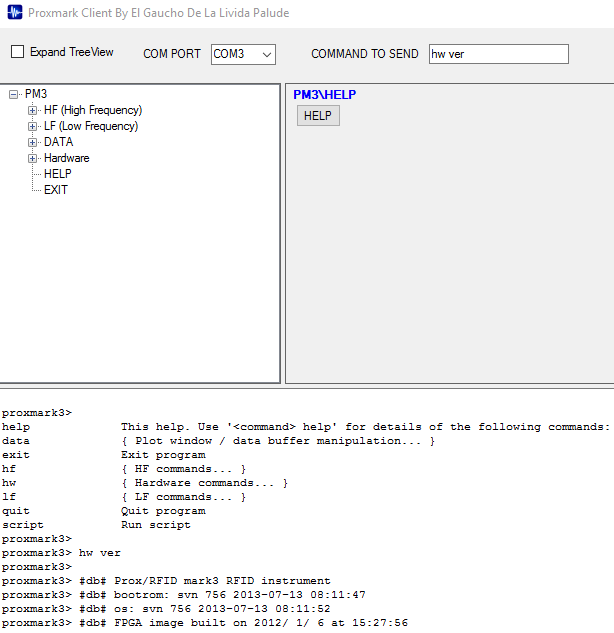The width and height of the screenshot is (614, 633).
Task: Select the EXIT tree item
Action: click(x=56, y=190)
